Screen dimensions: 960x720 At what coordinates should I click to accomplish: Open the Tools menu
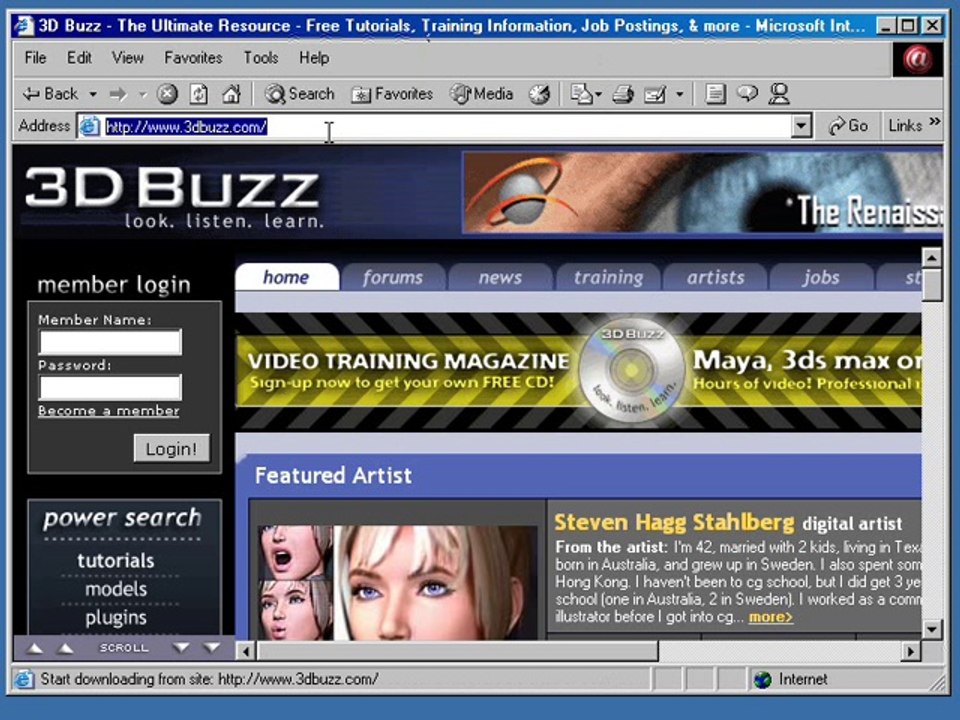261,58
